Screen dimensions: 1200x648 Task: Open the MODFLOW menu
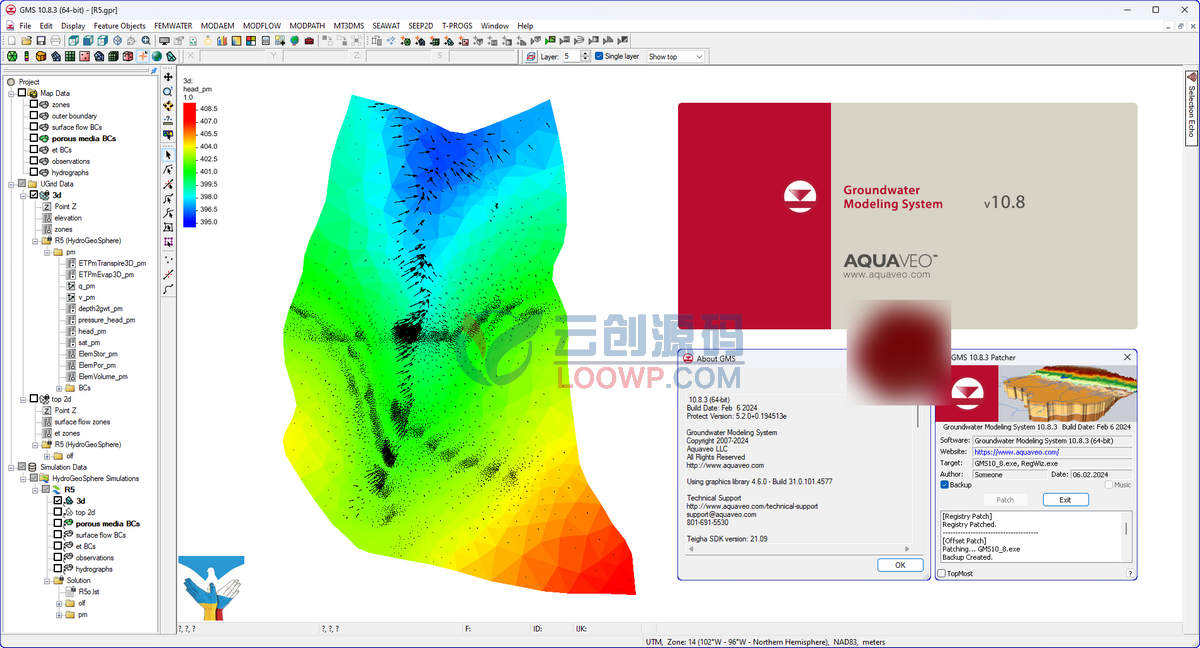(x=262, y=25)
